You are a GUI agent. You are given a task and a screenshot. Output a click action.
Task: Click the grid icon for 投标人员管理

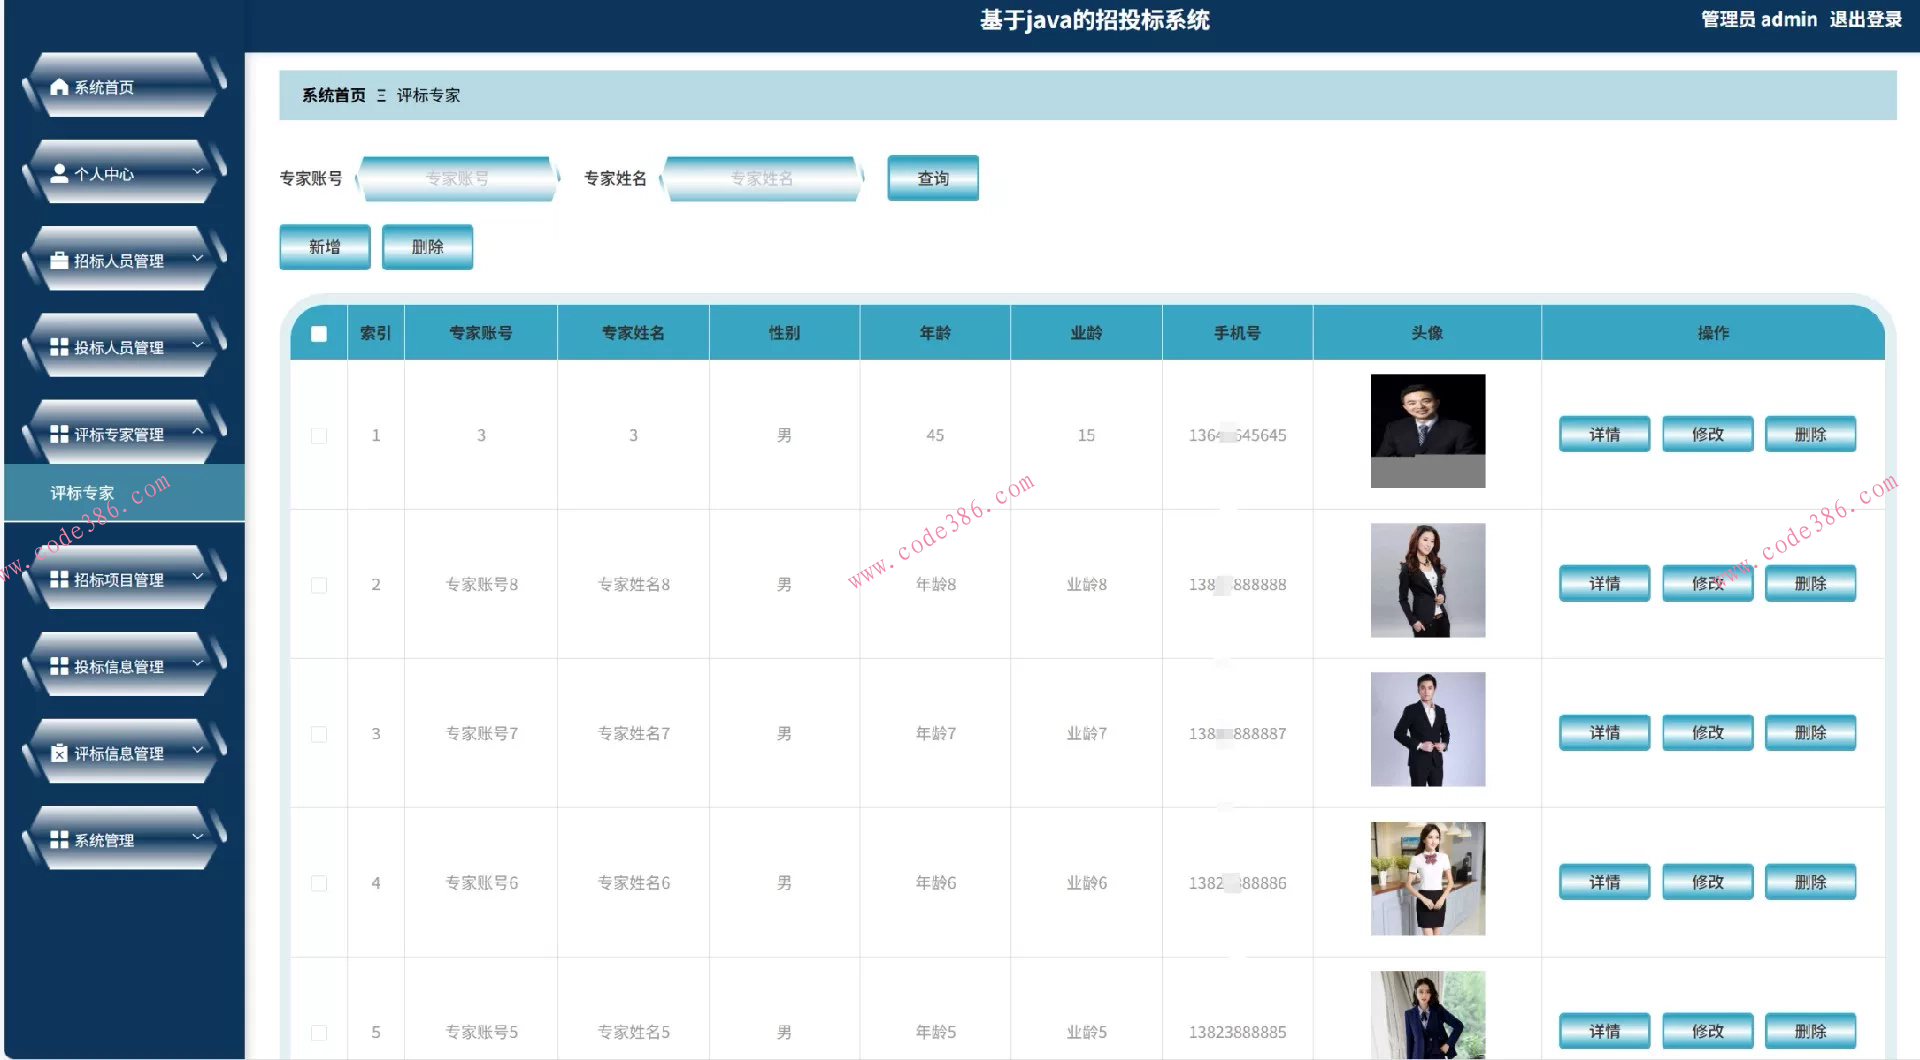tap(59, 347)
